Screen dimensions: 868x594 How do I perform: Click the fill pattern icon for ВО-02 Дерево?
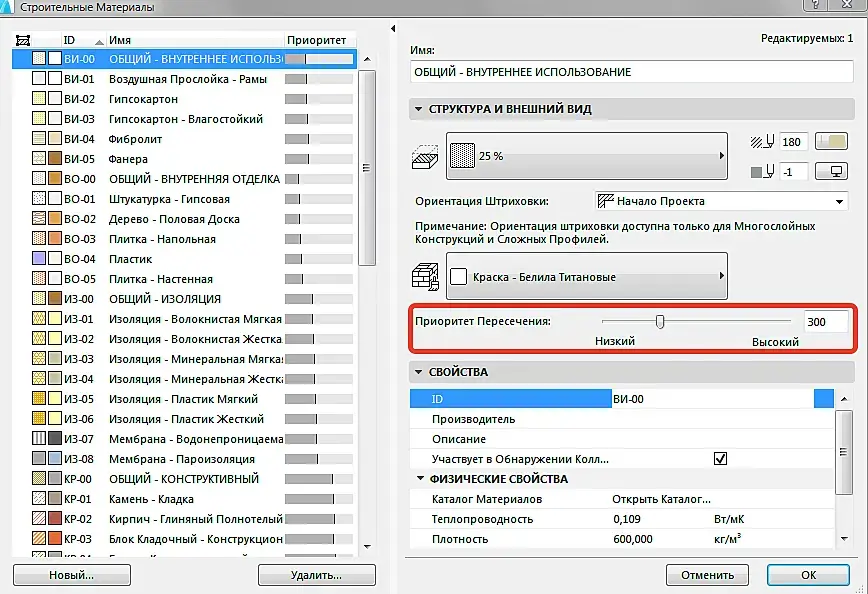[x=39, y=219]
